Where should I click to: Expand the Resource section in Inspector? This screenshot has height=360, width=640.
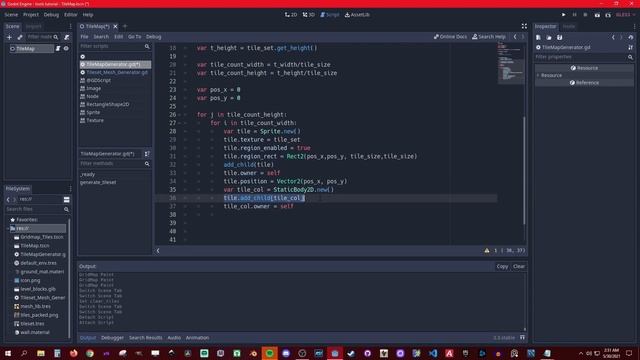[x=538, y=76]
